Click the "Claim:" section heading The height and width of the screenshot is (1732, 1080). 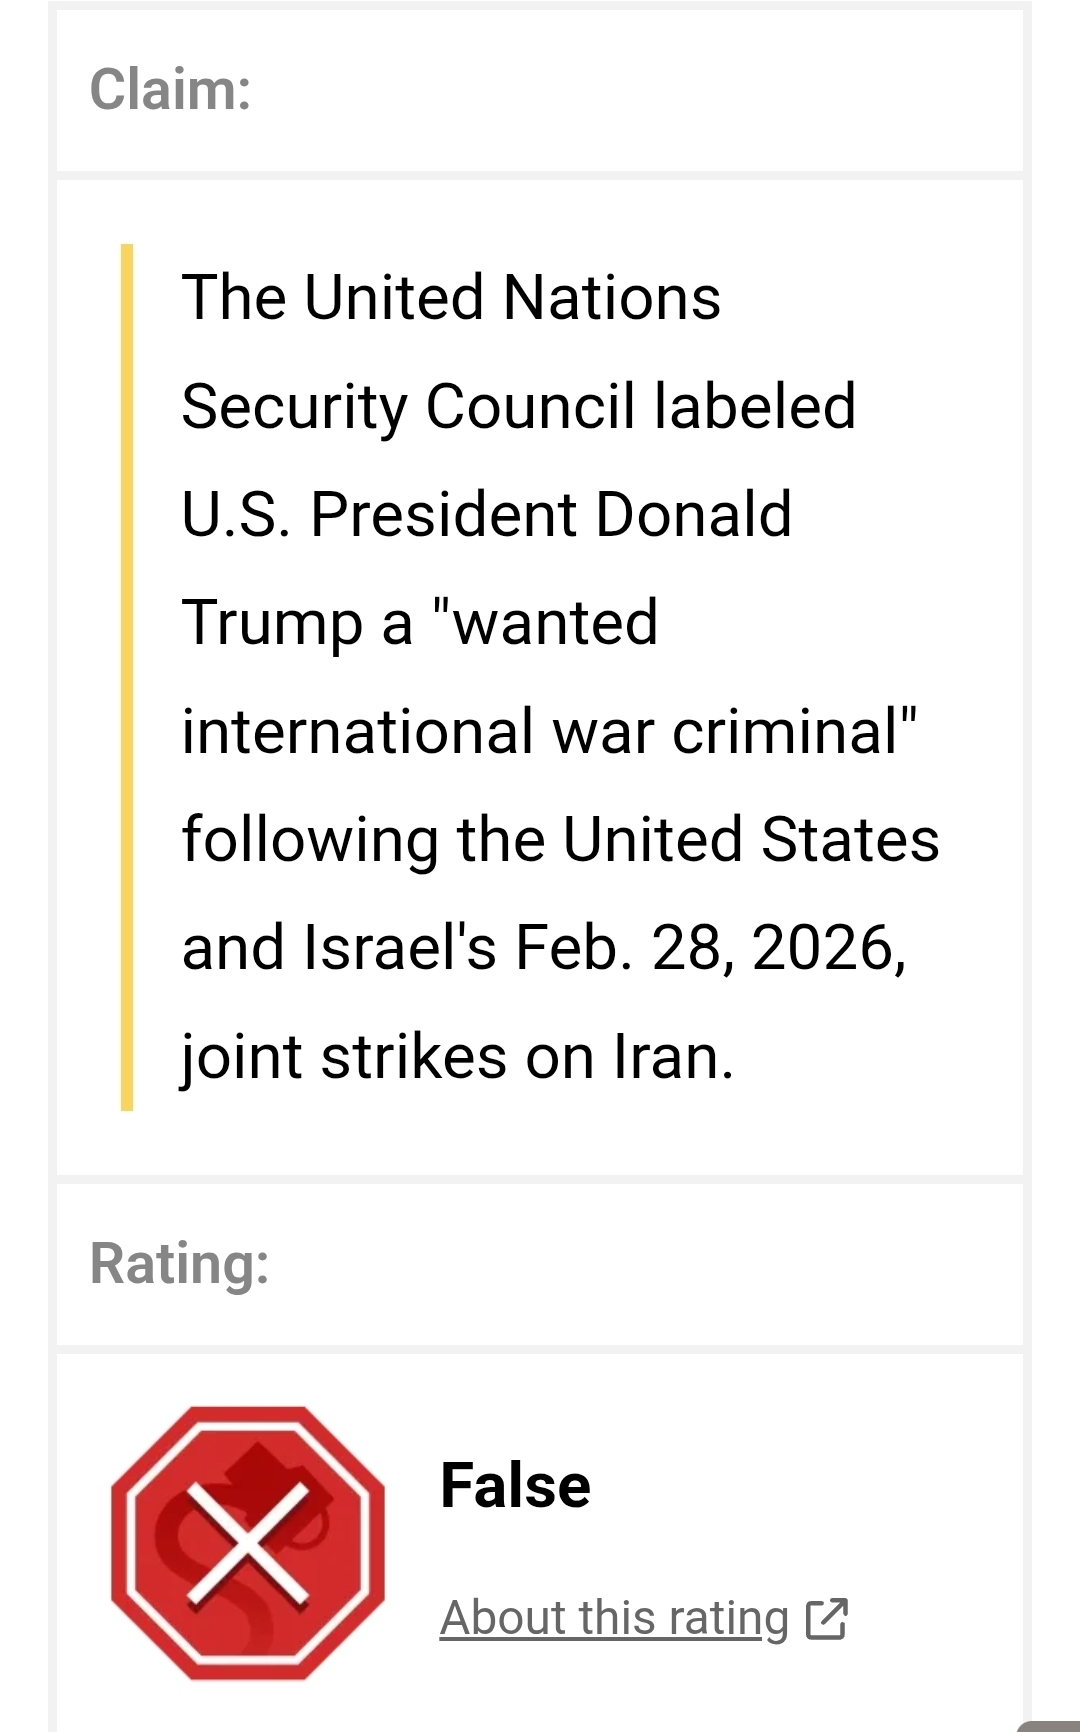[170, 90]
